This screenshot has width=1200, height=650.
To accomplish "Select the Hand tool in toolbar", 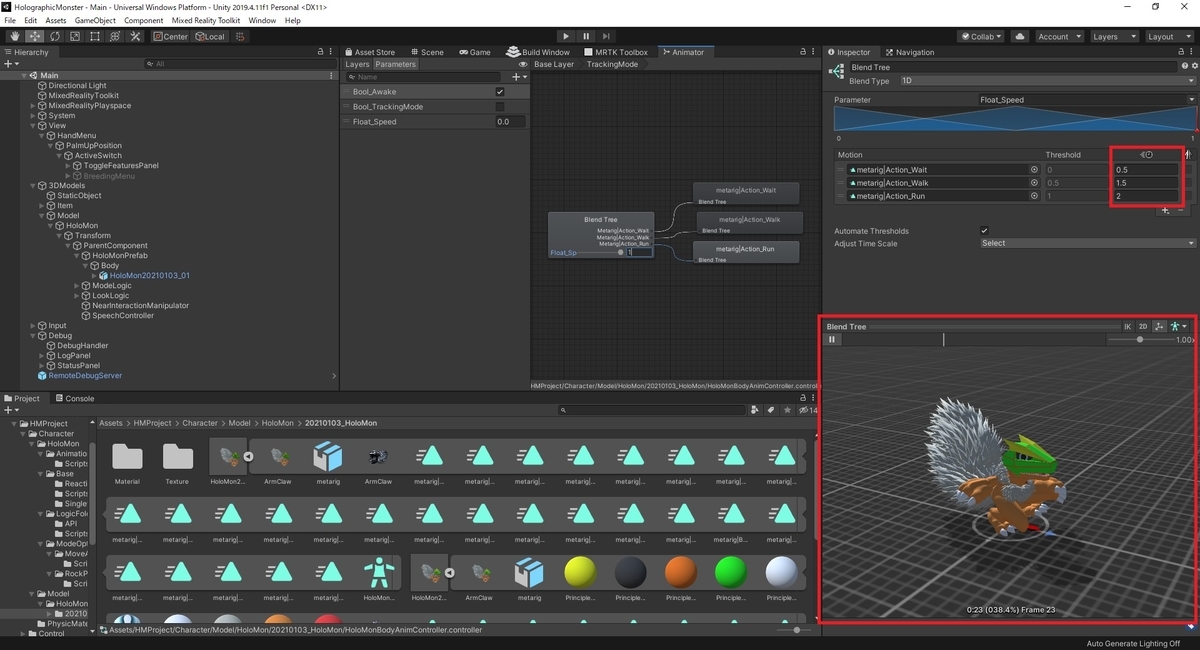I will (x=14, y=36).
